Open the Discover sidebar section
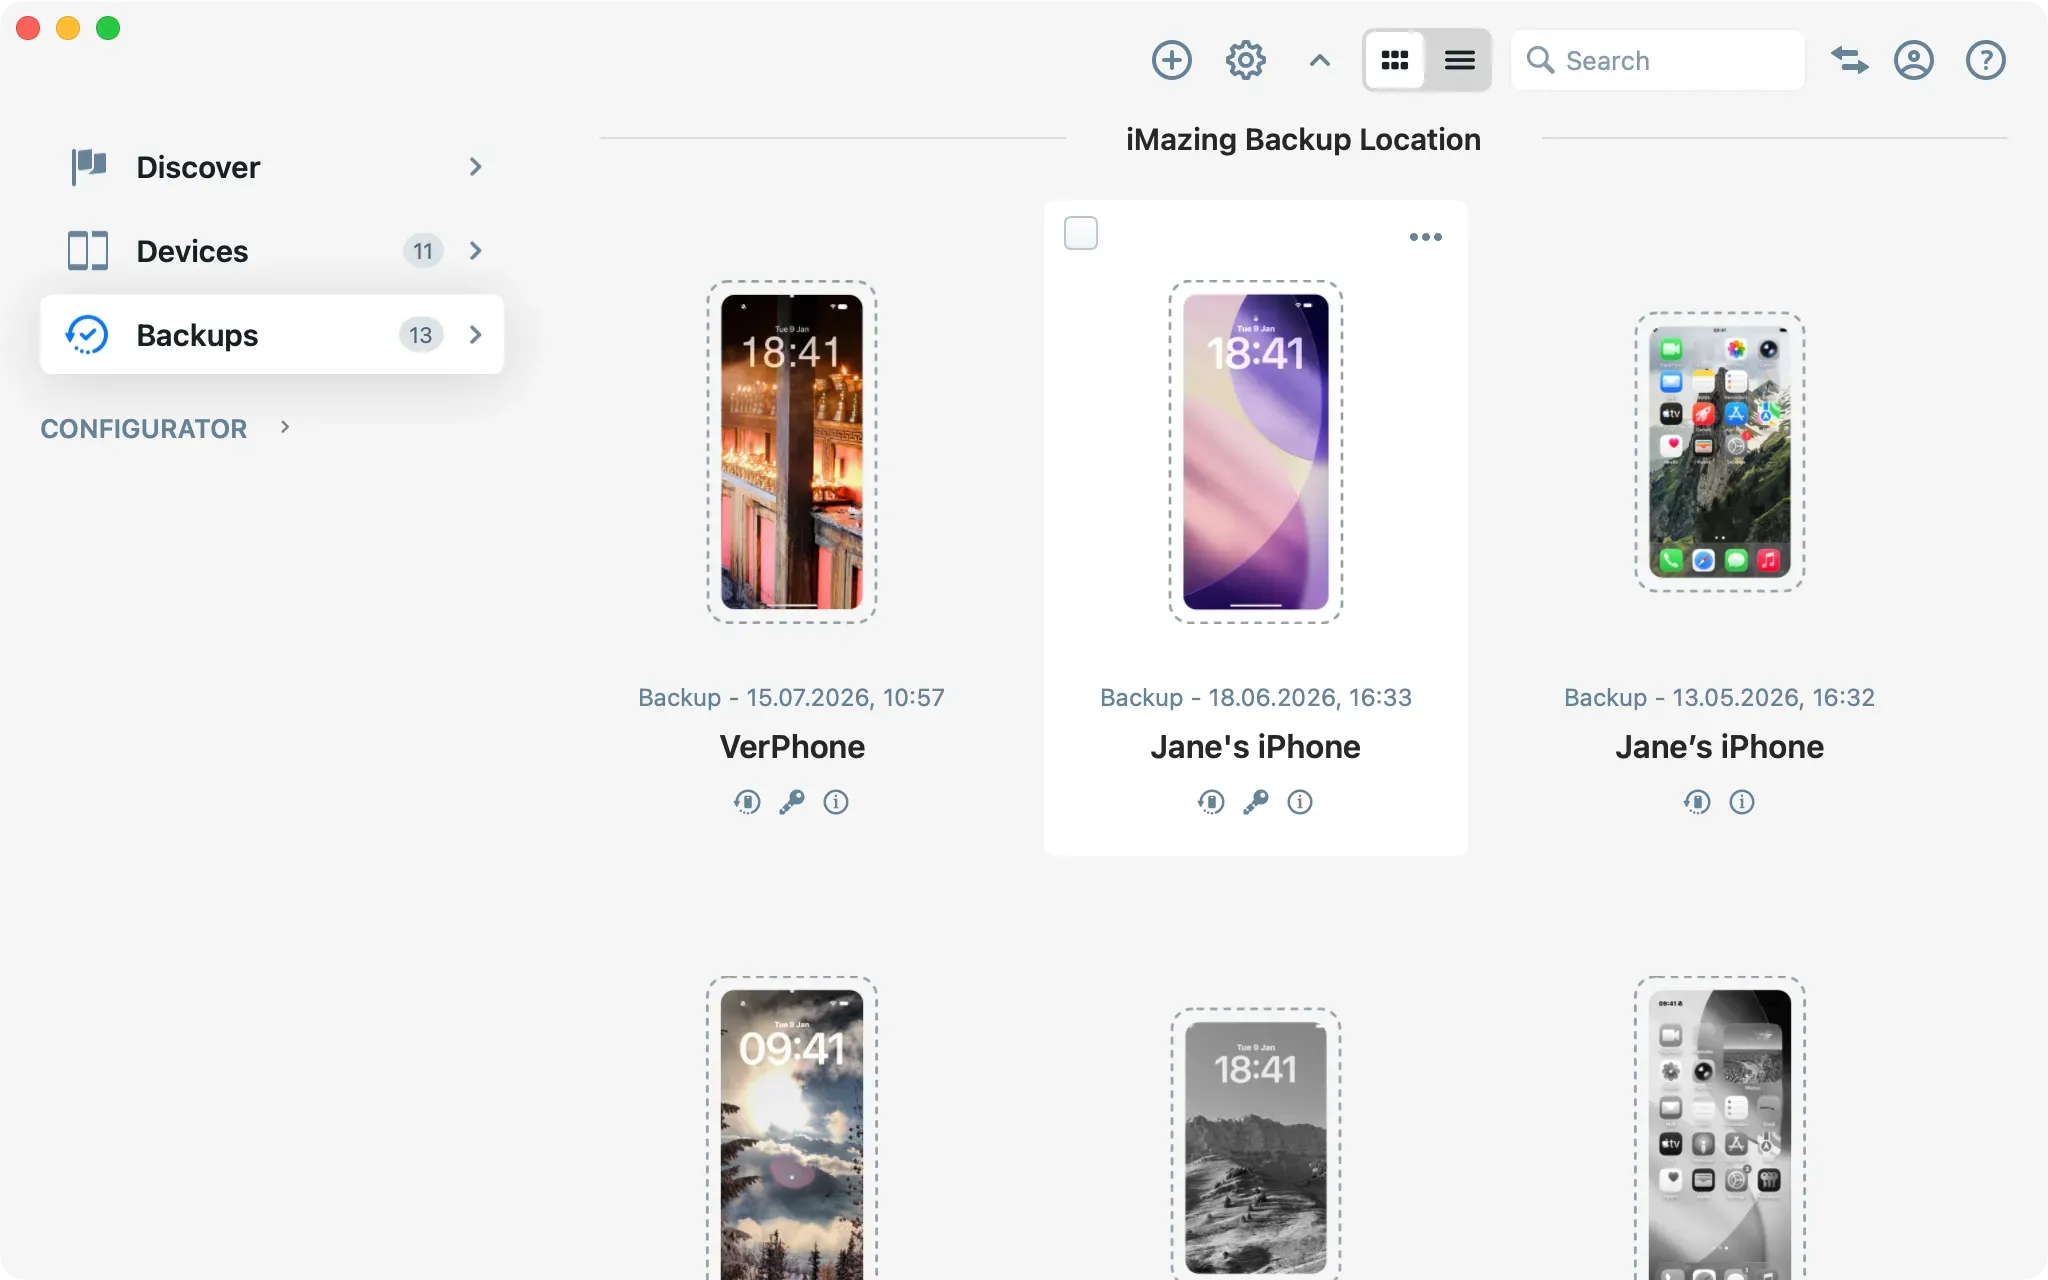The image size is (2048, 1280). point(272,167)
